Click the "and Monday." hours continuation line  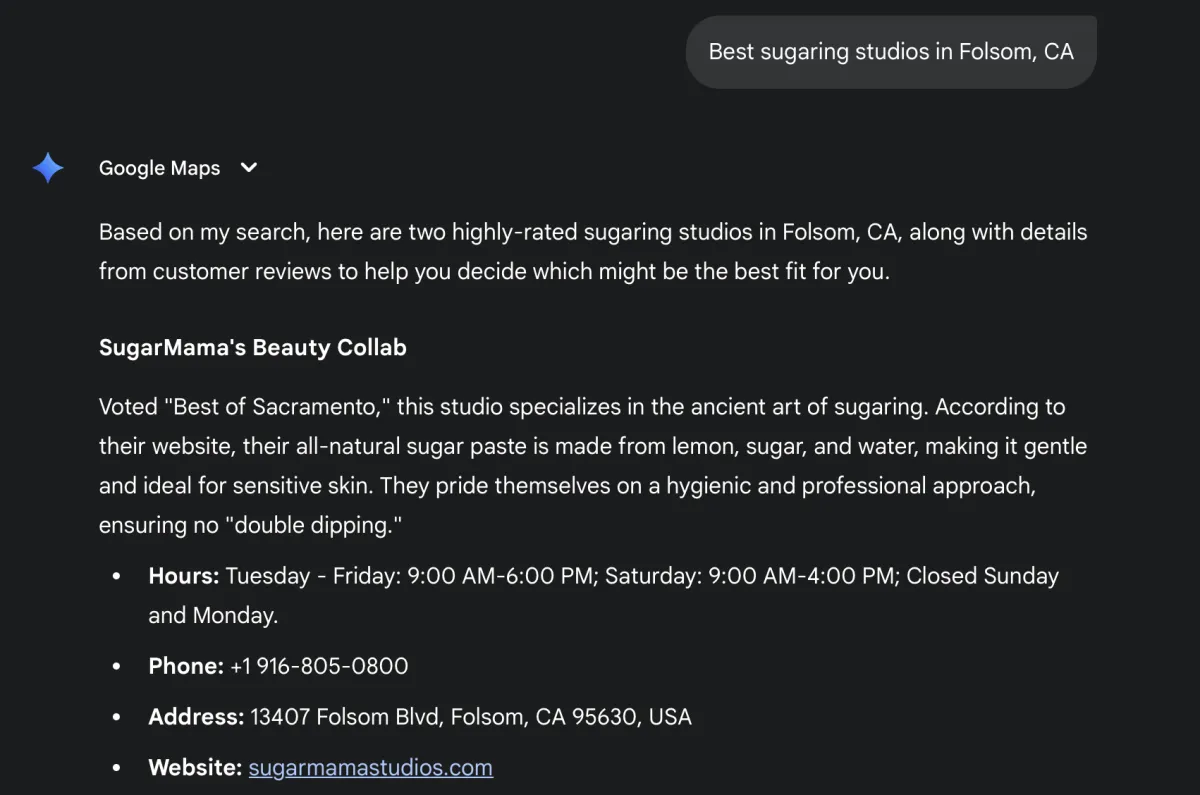(x=213, y=616)
